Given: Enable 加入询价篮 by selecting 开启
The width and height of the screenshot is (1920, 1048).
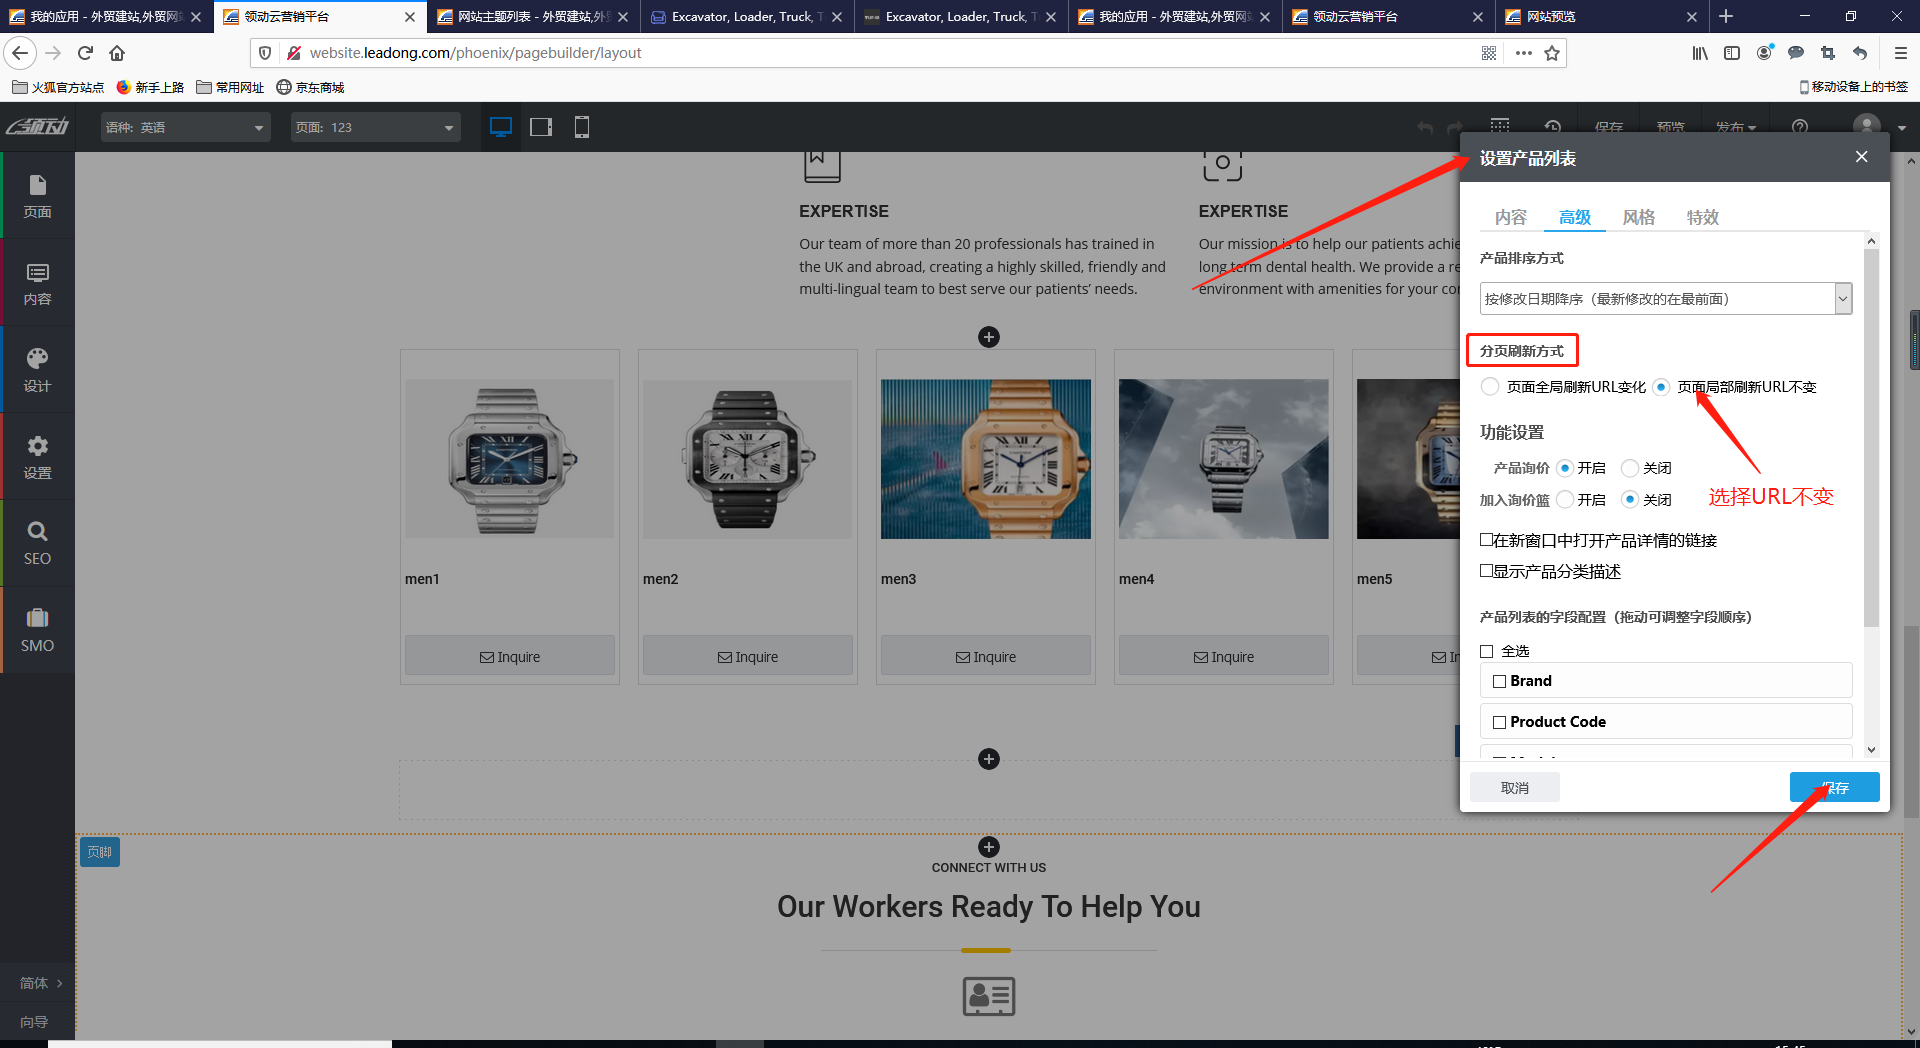Looking at the screenshot, I should [x=1566, y=500].
